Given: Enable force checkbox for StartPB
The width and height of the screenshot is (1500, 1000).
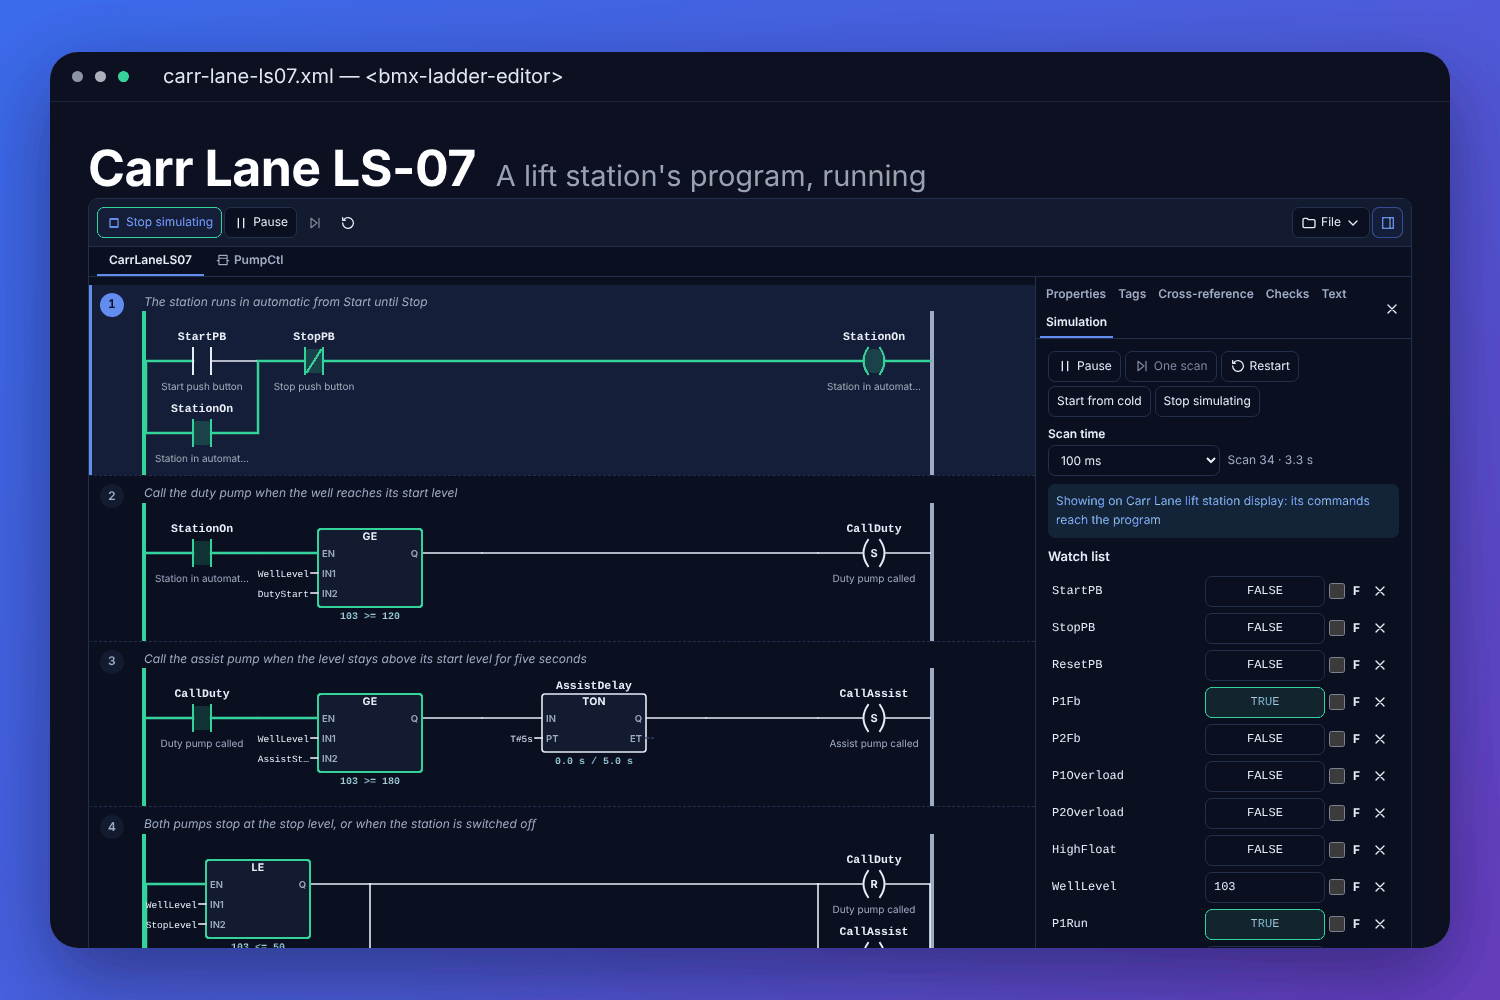Looking at the screenshot, I should tap(1337, 591).
